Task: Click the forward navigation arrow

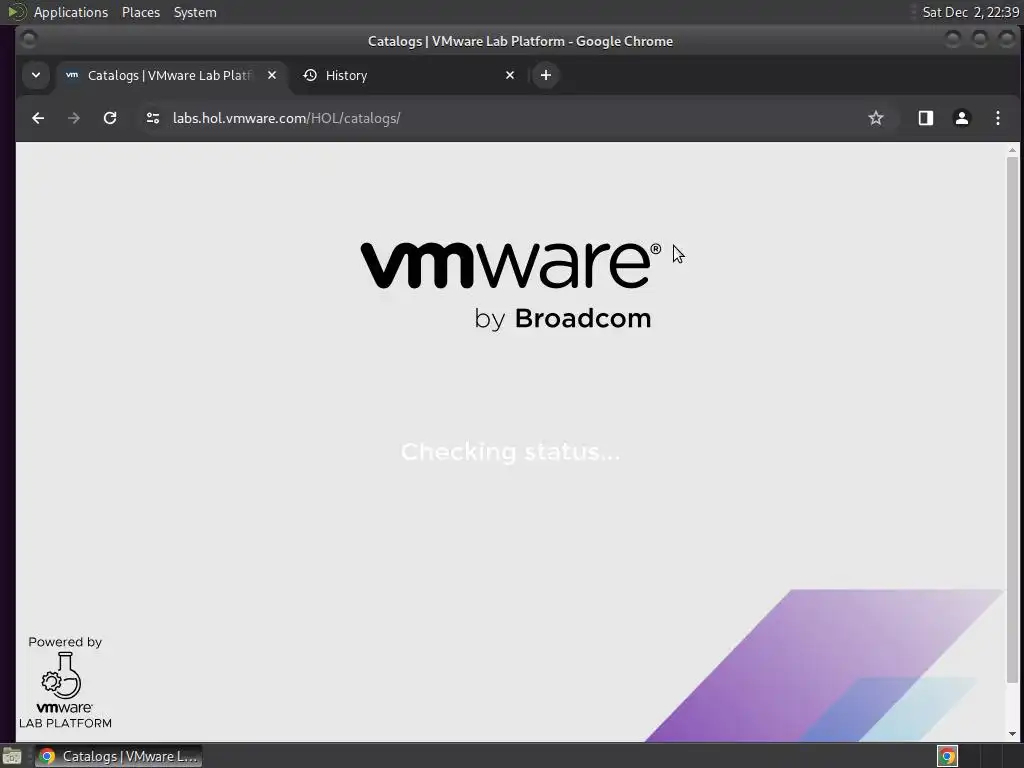Action: (x=74, y=118)
